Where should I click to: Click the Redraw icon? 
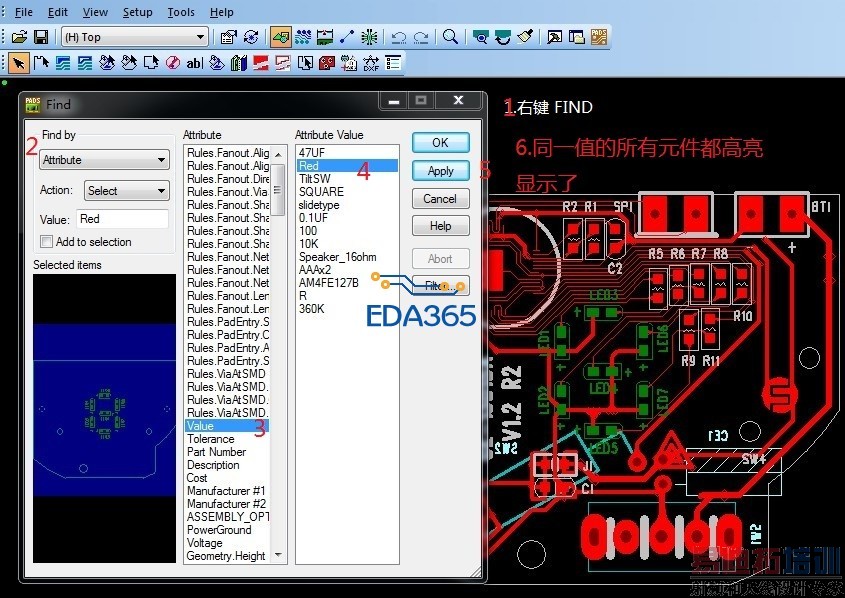point(502,37)
